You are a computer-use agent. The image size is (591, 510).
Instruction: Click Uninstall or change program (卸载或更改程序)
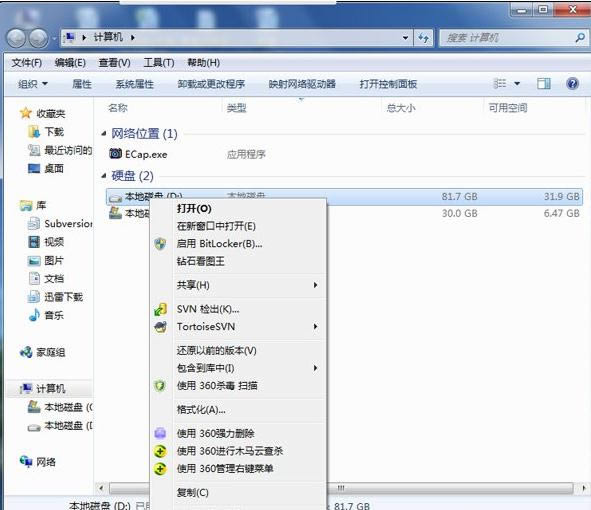coord(211,84)
